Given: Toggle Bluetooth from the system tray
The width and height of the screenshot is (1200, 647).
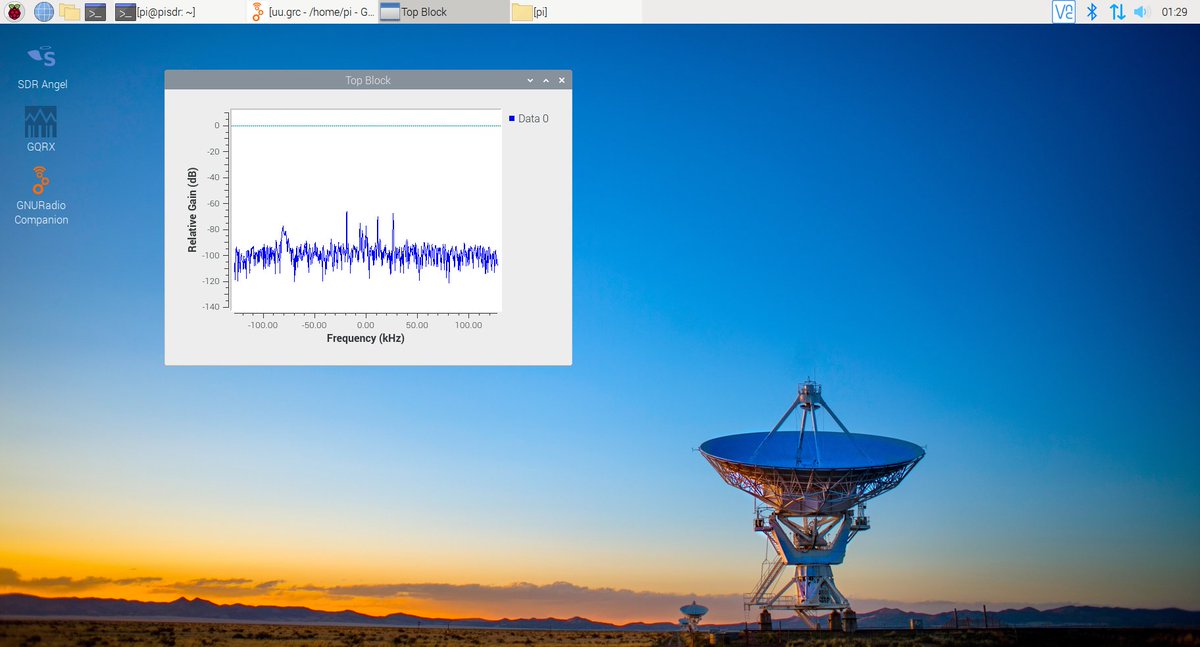Looking at the screenshot, I should coord(1091,11).
